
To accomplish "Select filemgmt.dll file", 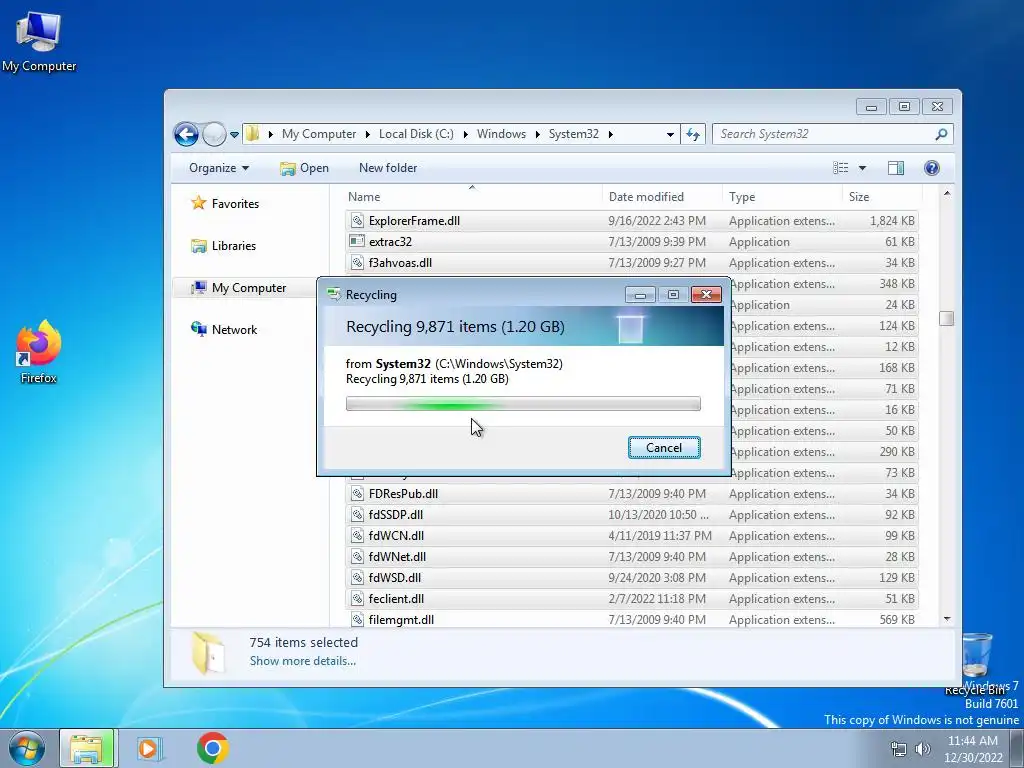I will [x=632, y=619].
